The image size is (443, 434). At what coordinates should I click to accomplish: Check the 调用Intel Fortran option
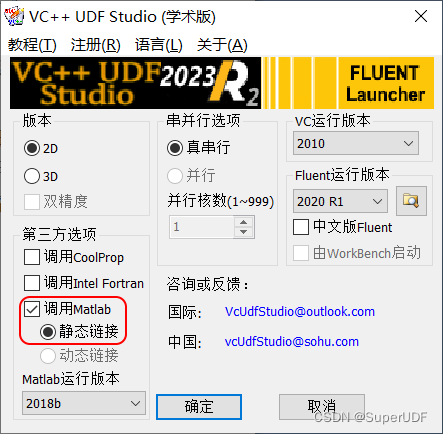click(32, 283)
